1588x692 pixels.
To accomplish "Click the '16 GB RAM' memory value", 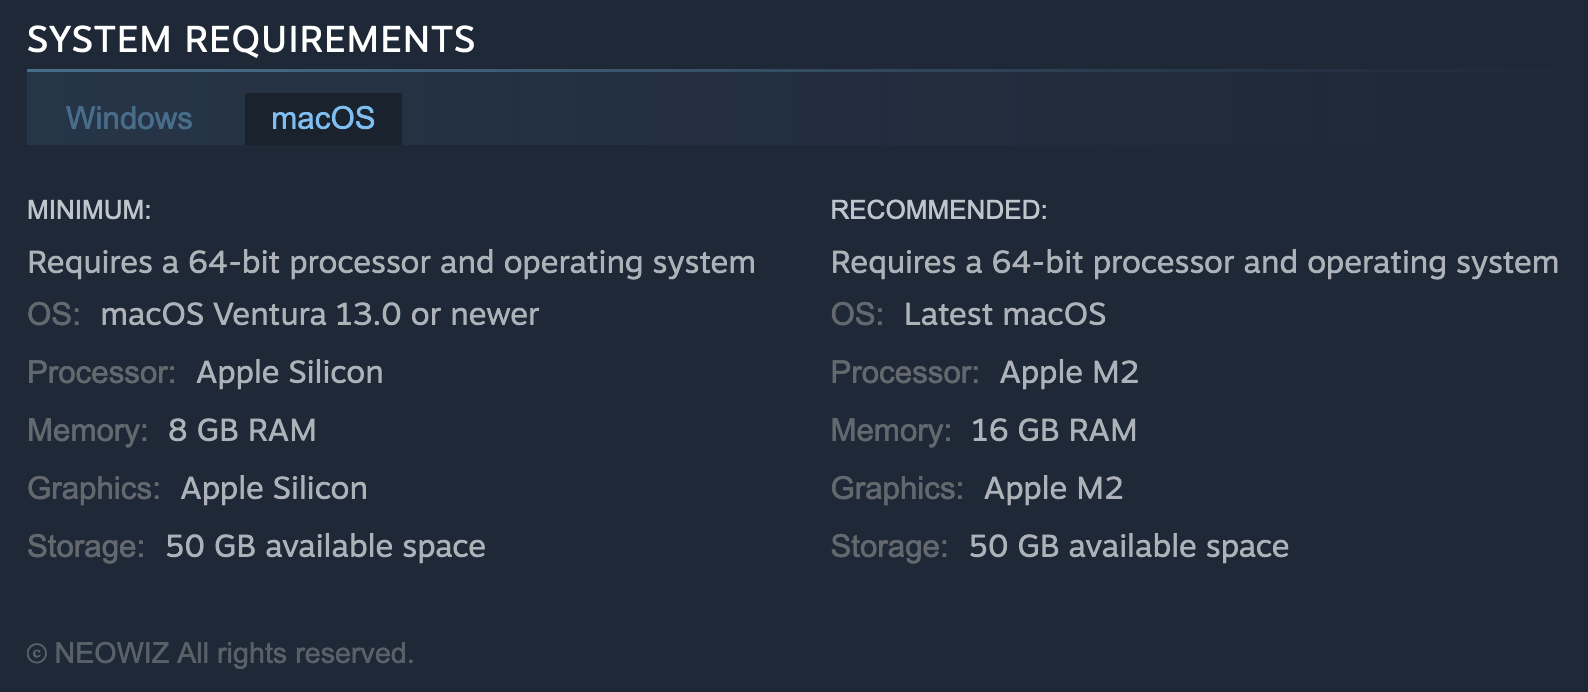I will tap(1054, 430).
